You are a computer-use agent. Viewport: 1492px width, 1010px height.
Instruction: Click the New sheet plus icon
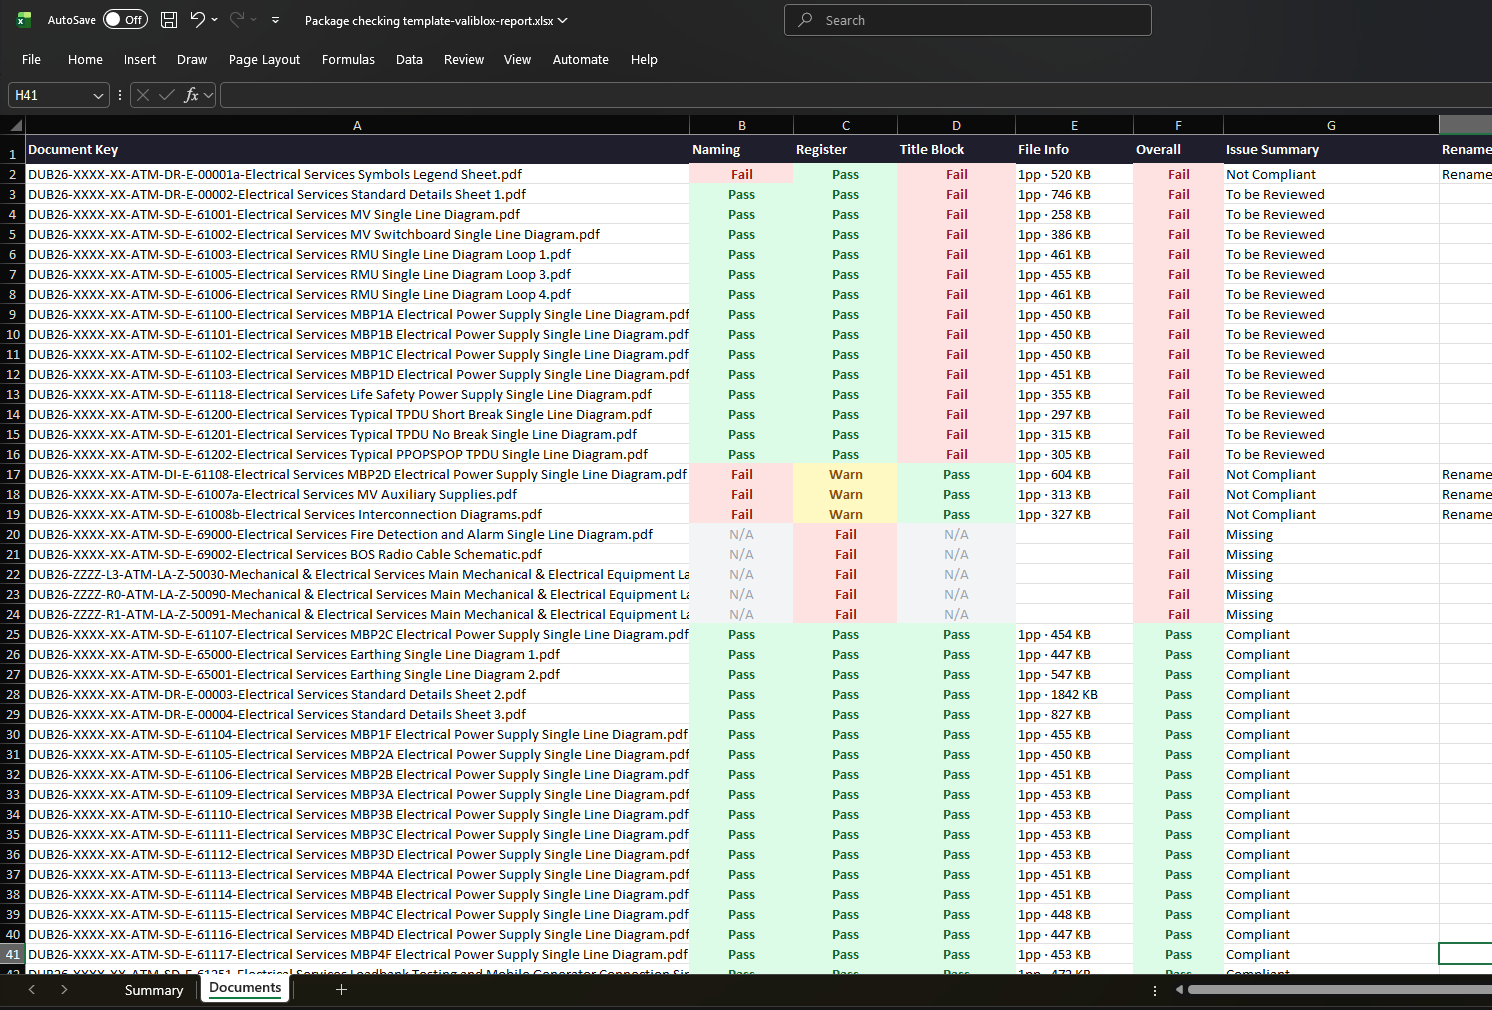341,989
